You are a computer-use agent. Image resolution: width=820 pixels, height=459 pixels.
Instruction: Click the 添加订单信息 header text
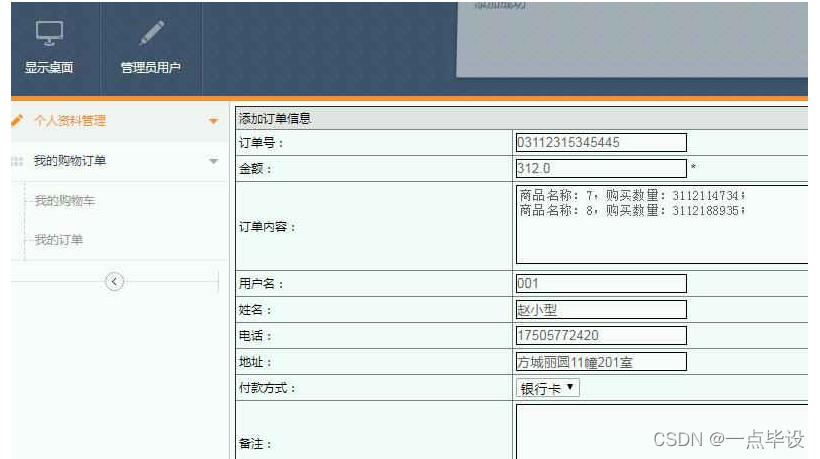(275, 119)
